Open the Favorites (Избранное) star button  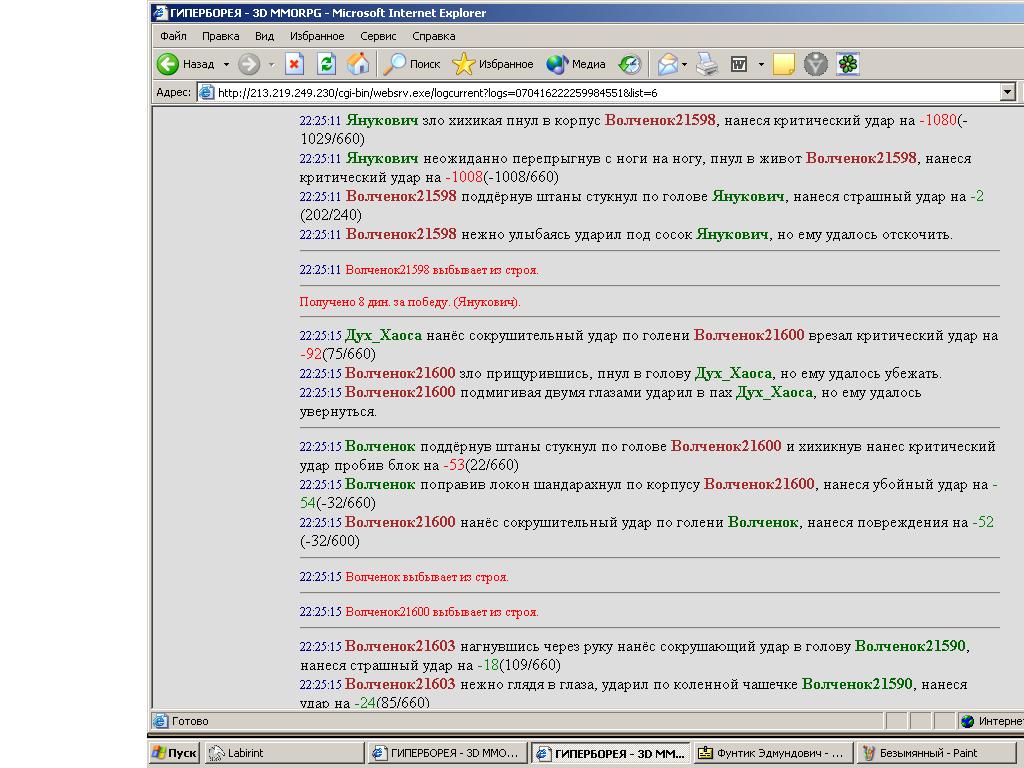click(x=493, y=64)
